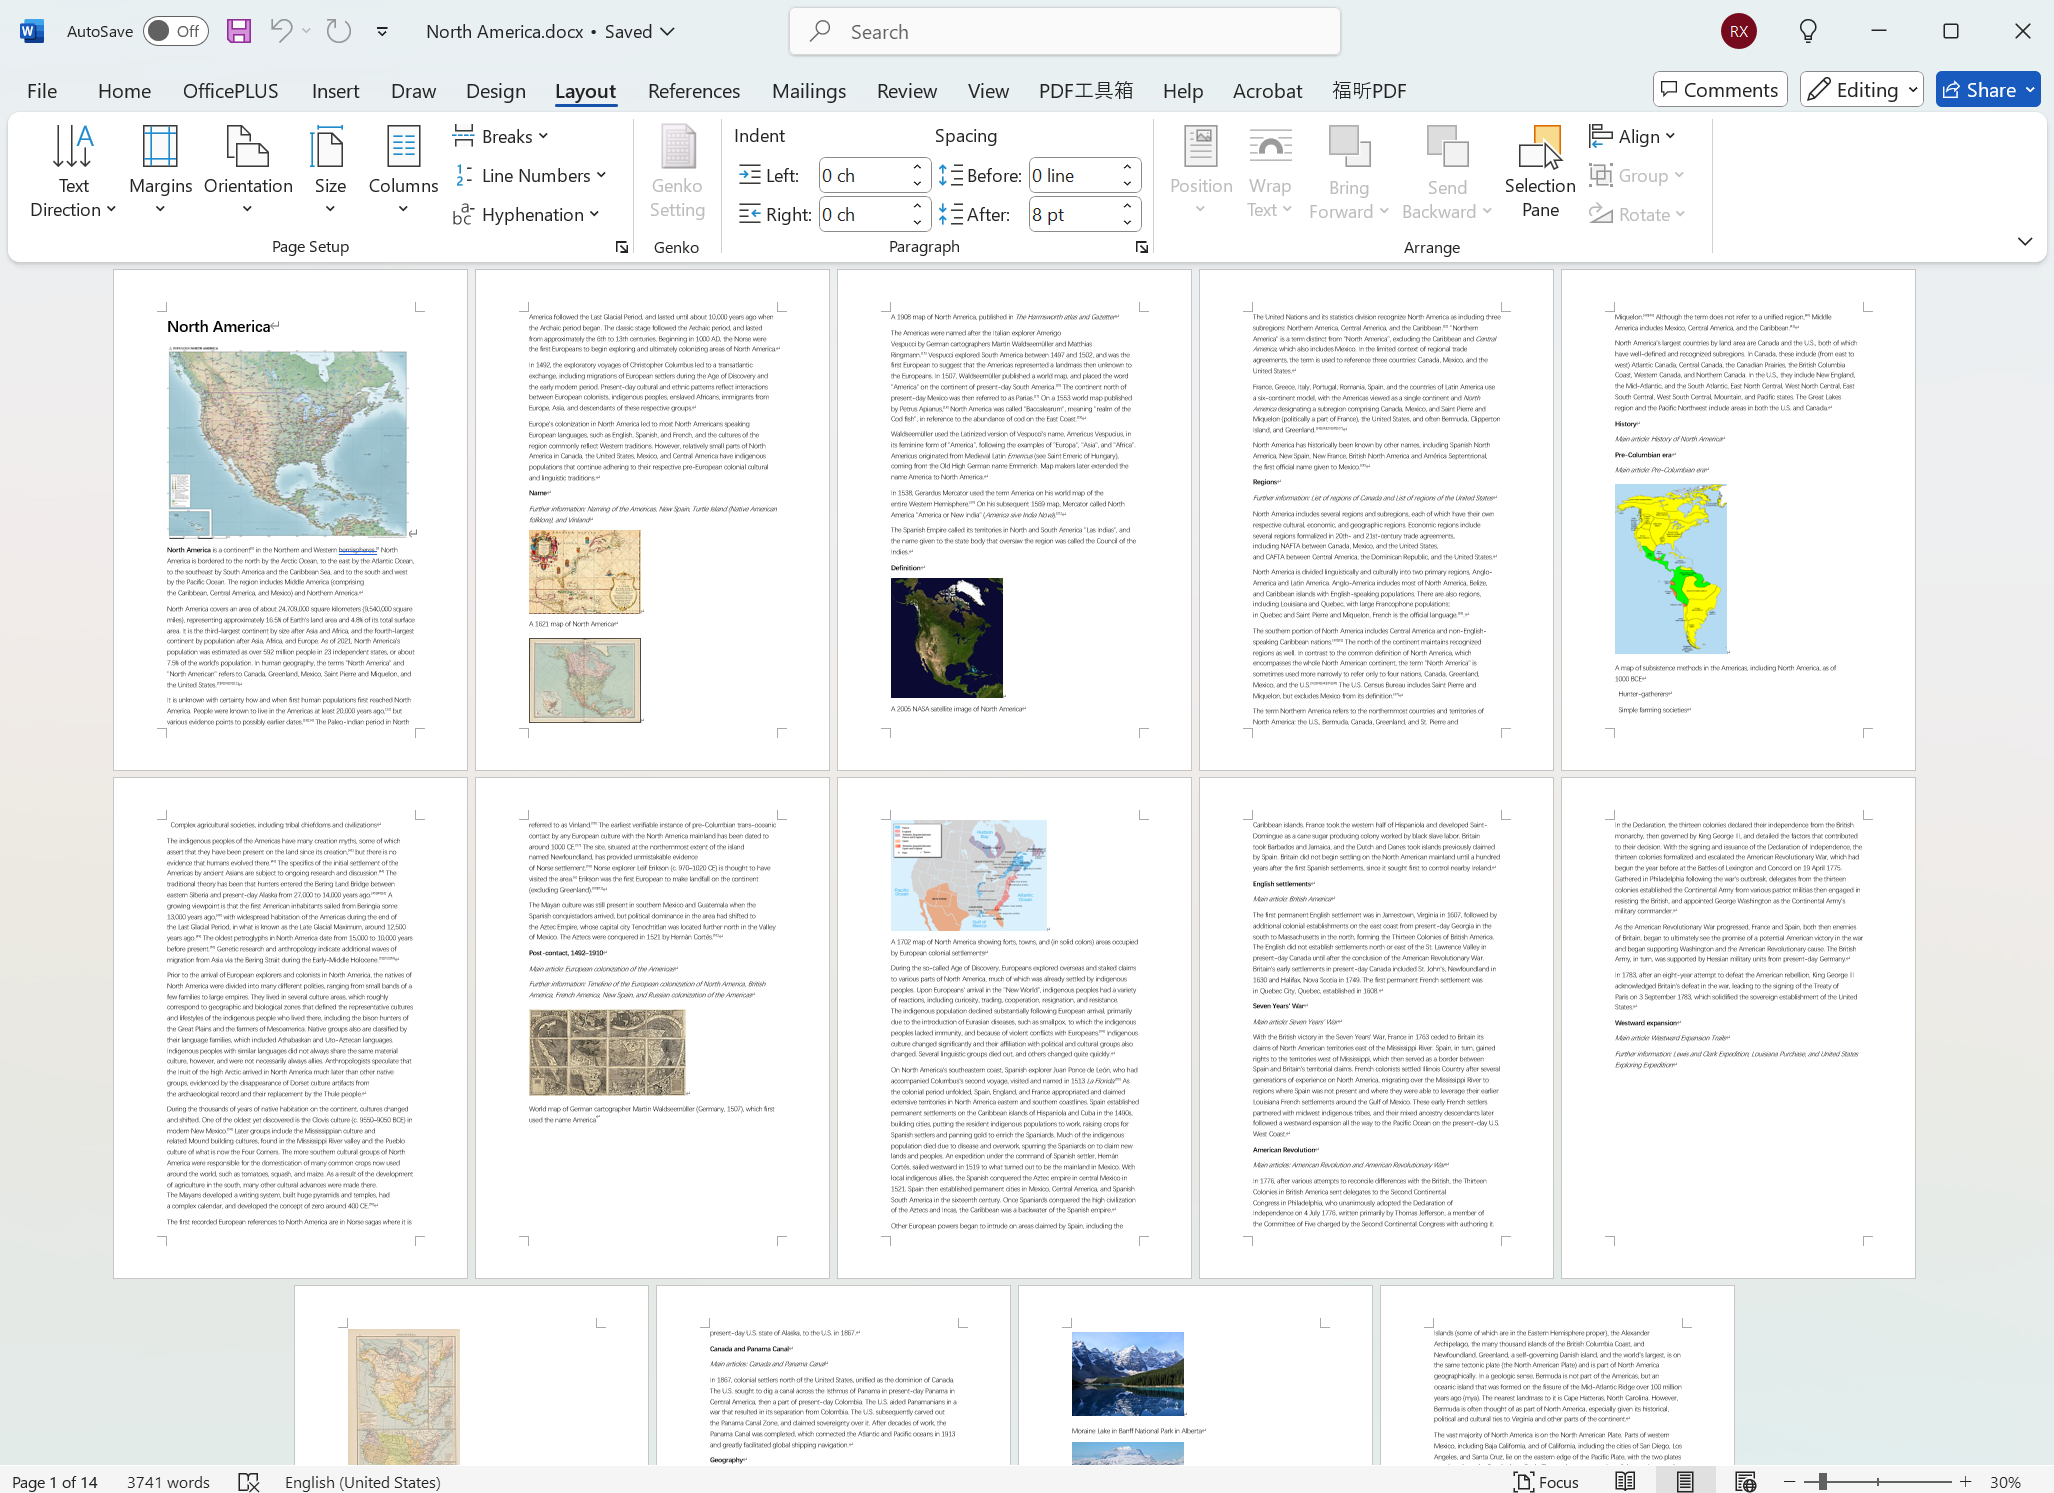Open the Orientation menu
Viewport: 2054px width, 1493px height.
tap(248, 168)
